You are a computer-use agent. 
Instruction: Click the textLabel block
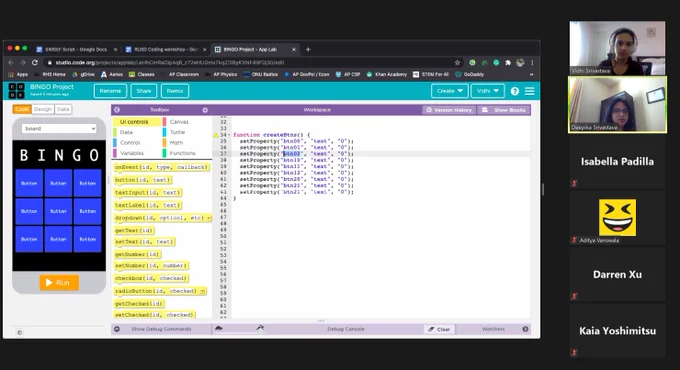coord(147,205)
